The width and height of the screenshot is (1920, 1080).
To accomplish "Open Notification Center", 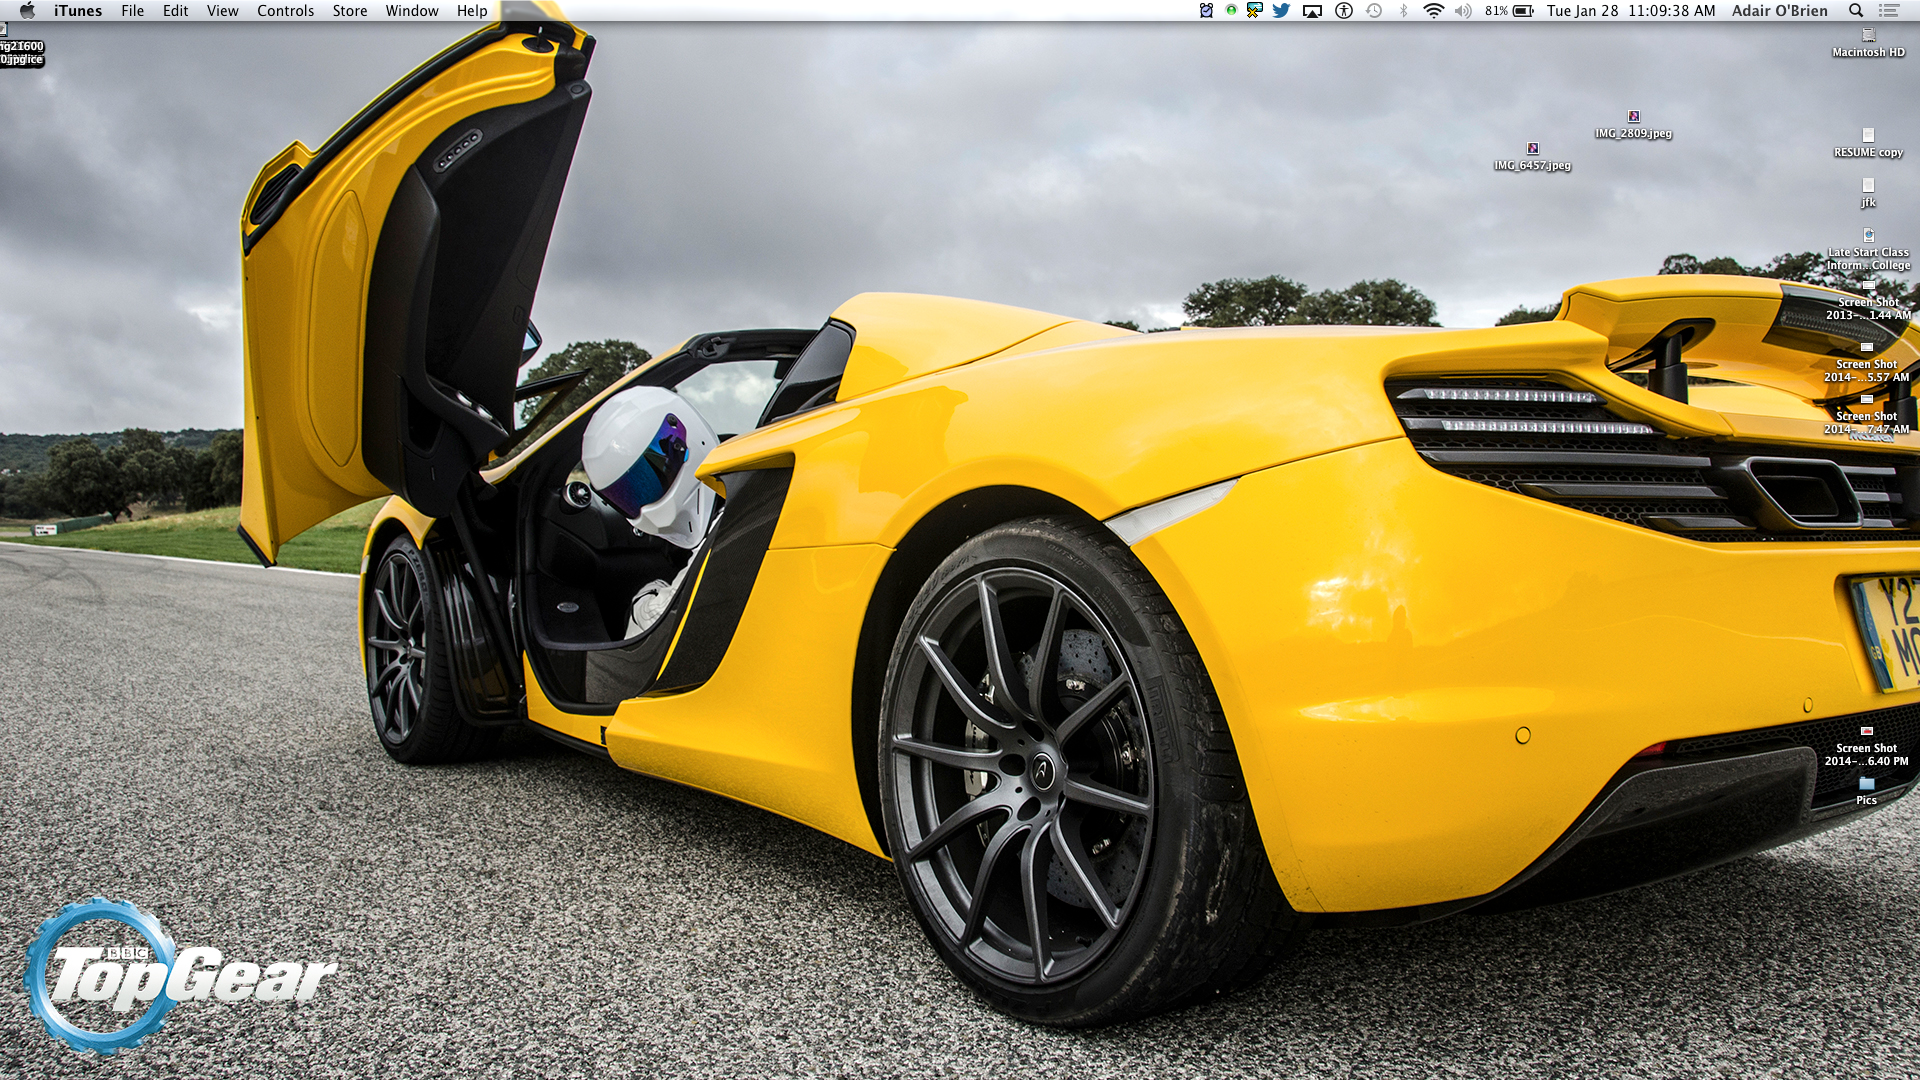I will point(1889,10).
